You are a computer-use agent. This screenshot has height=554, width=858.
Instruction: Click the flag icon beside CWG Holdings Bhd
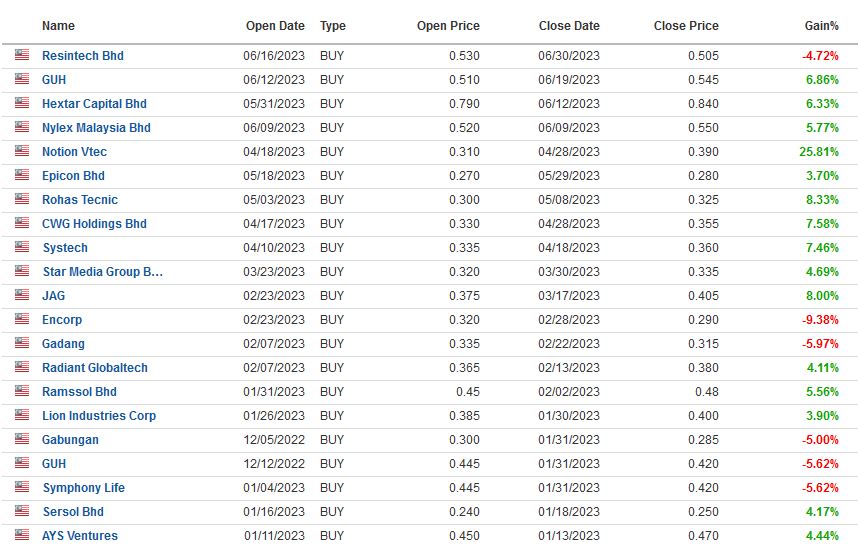(22, 223)
